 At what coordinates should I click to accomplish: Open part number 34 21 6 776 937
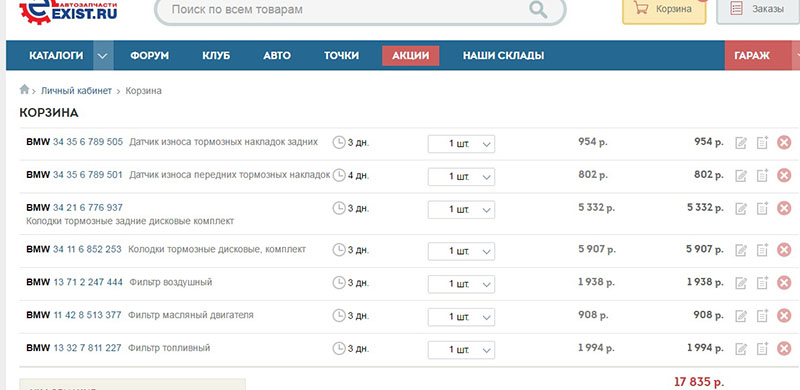pos(88,207)
